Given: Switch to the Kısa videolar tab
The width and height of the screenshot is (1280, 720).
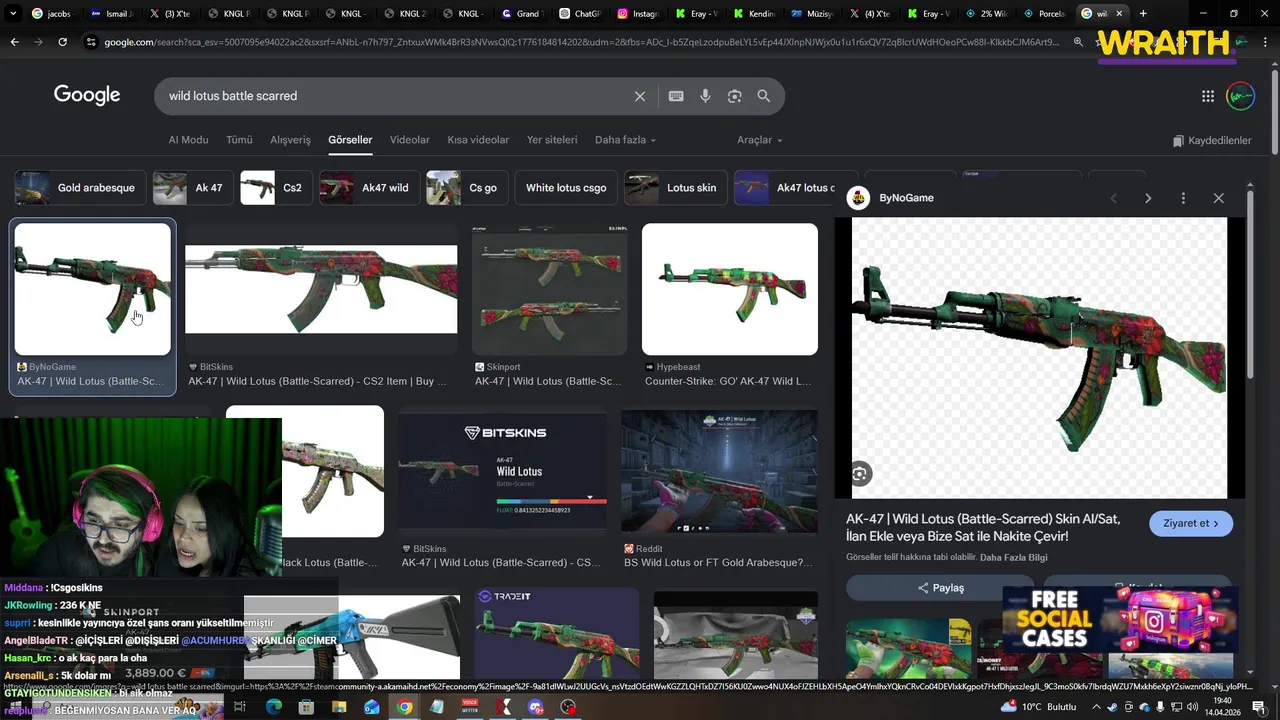Looking at the screenshot, I should (478, 140).
